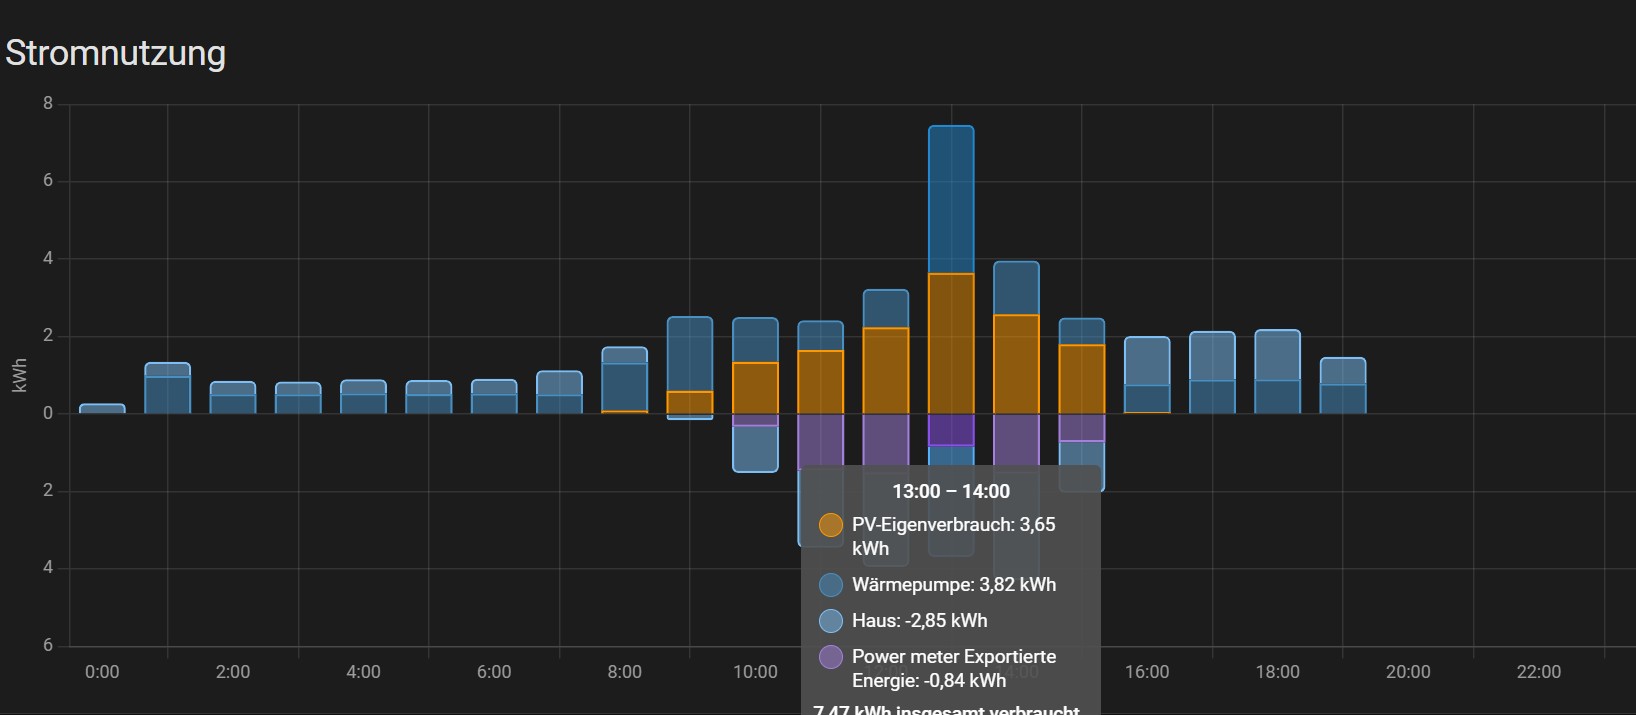Screen dimensions: 1636x715
Task: Click the orange segment of the 10:00 bar
Action: (755, 388)
